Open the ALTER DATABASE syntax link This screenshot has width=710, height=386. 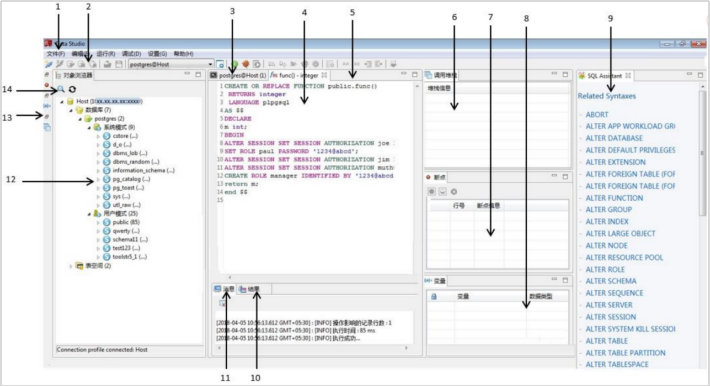point(614,138)
